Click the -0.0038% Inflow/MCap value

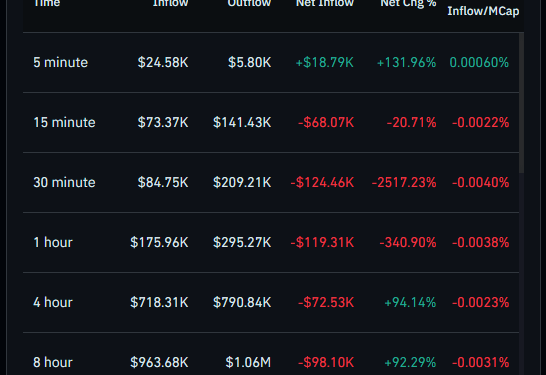click(481, 242)
